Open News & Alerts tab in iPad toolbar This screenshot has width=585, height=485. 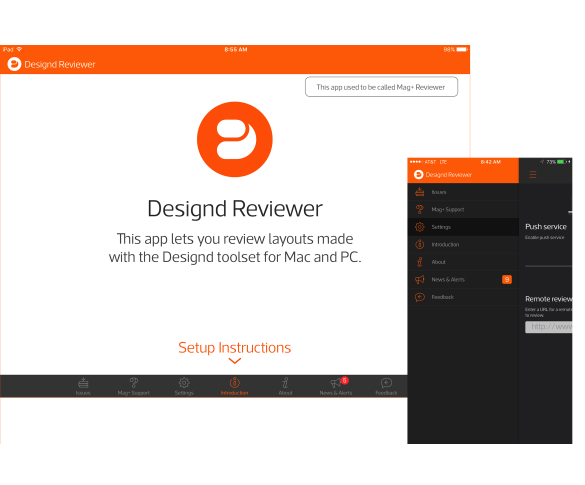pyautogui.click(x=336, y=386)
